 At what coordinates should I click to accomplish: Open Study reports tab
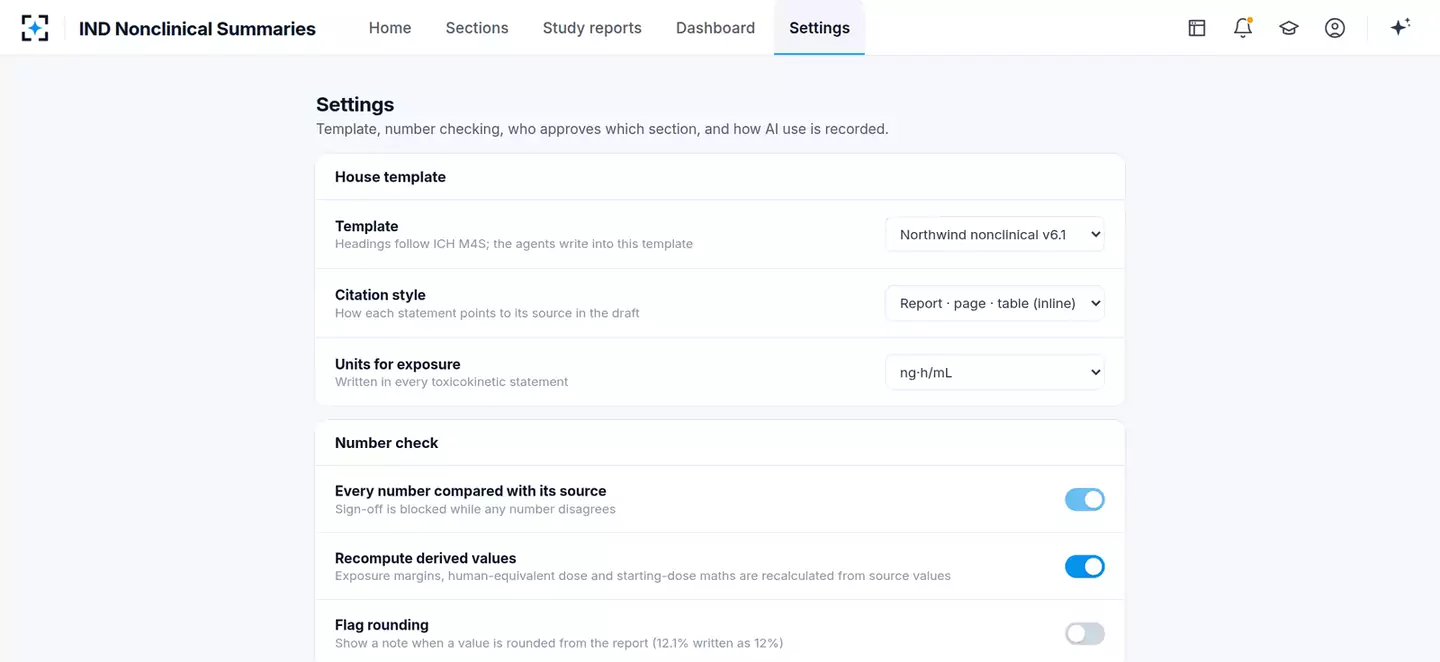(592, 28)
